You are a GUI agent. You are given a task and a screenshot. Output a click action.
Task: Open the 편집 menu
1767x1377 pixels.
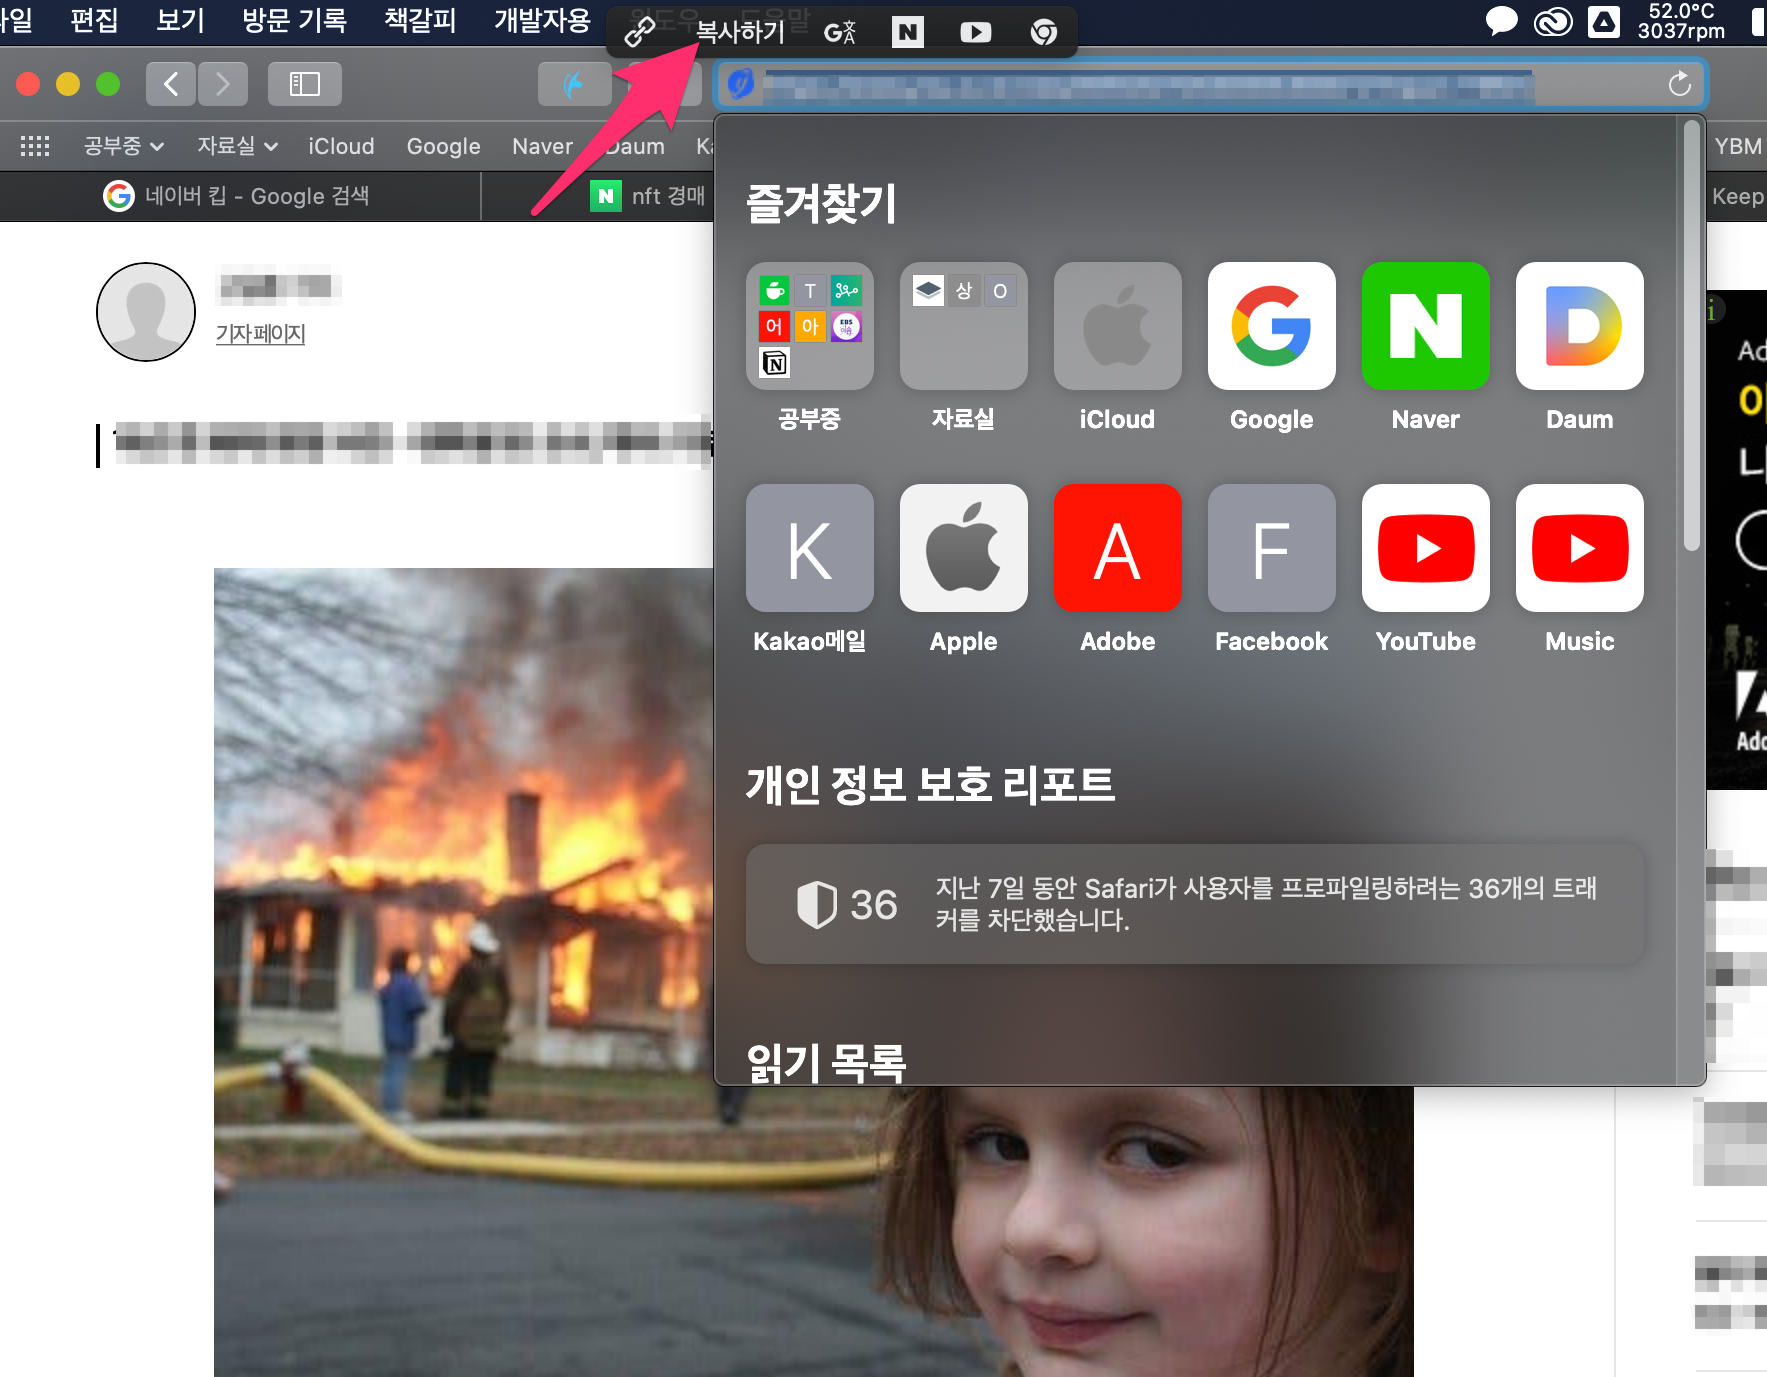pyautogui.click(x=94, y=20)
